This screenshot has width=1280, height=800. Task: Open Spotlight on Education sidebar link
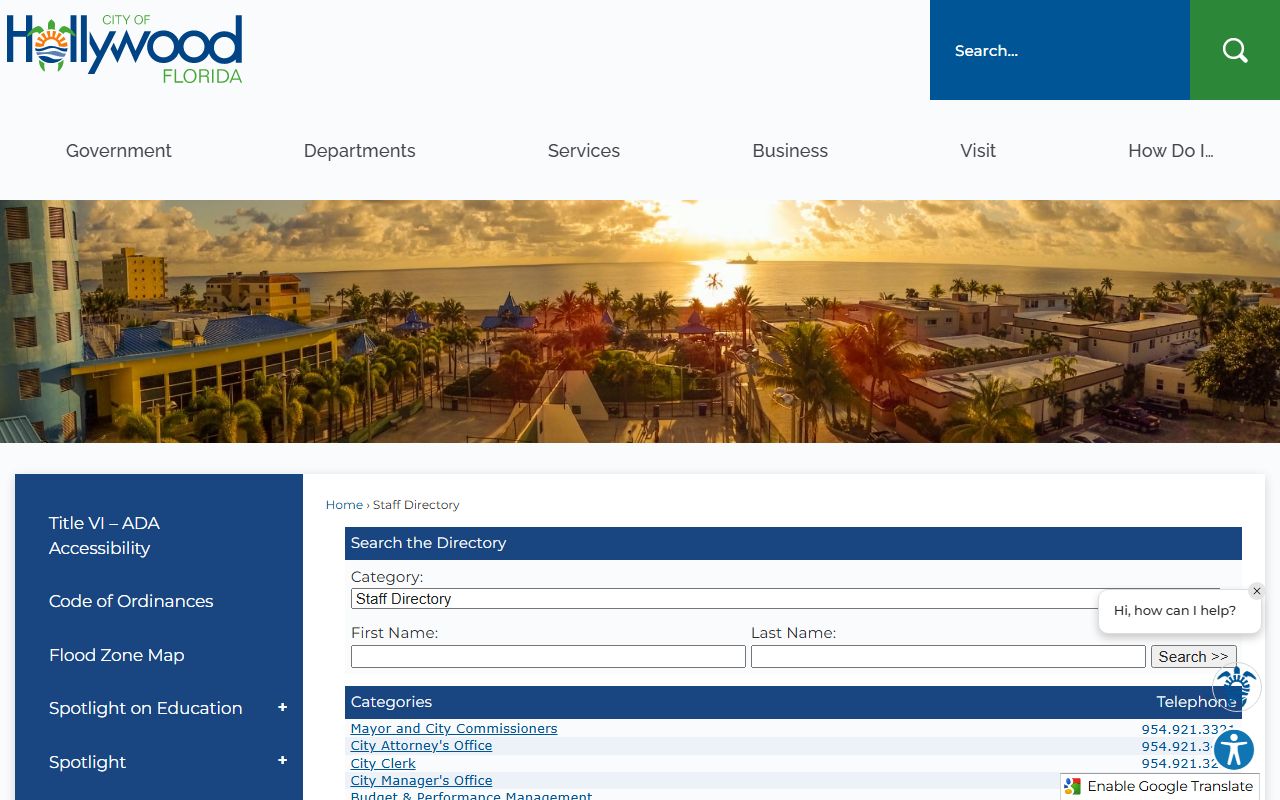point(146,708)
